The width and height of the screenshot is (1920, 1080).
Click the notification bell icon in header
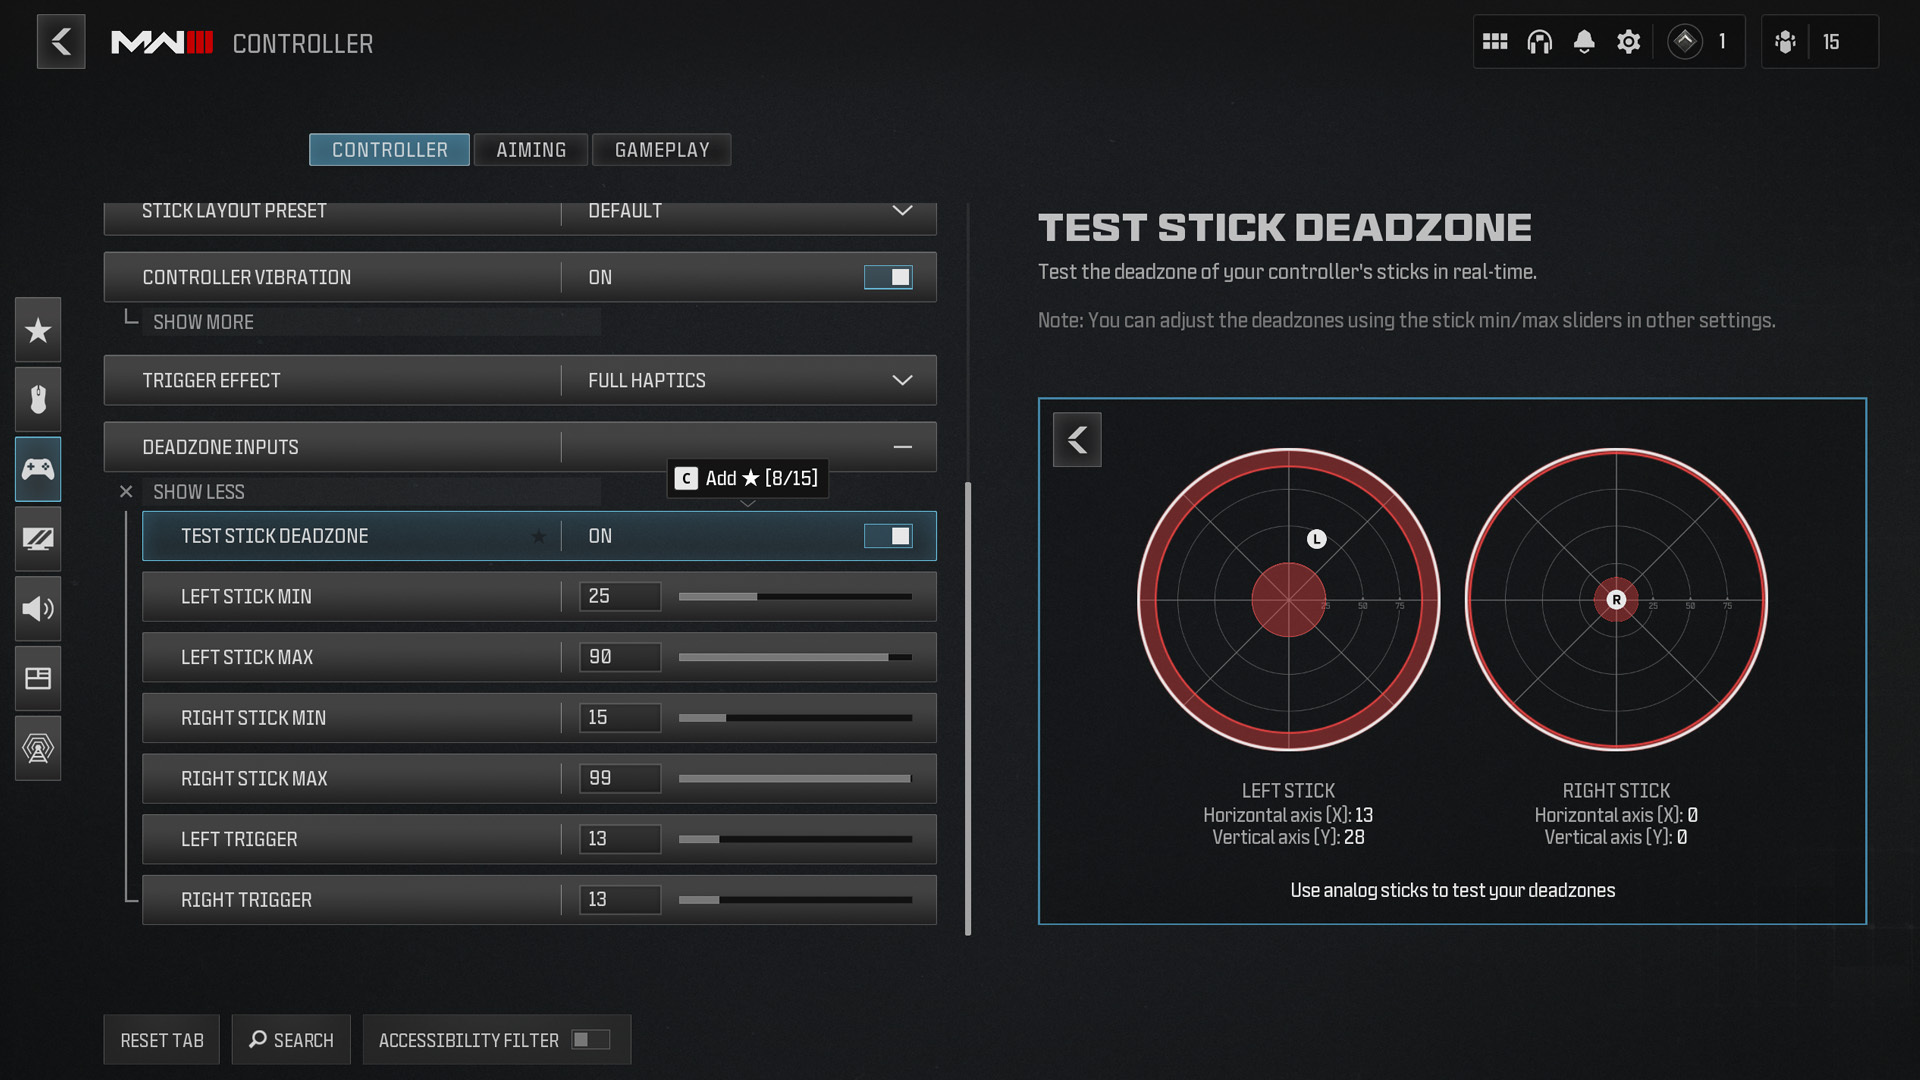point(1581,42)
